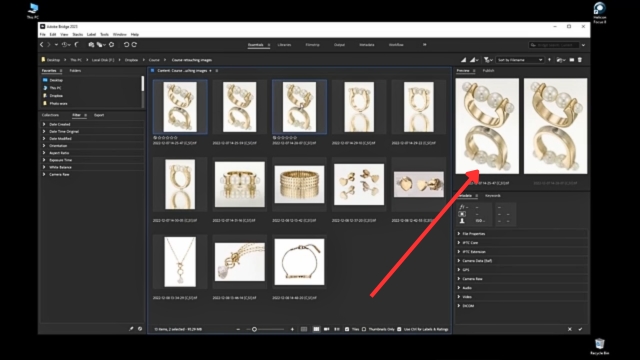Rotate selection 90° counterclockwise

[127, 44]
